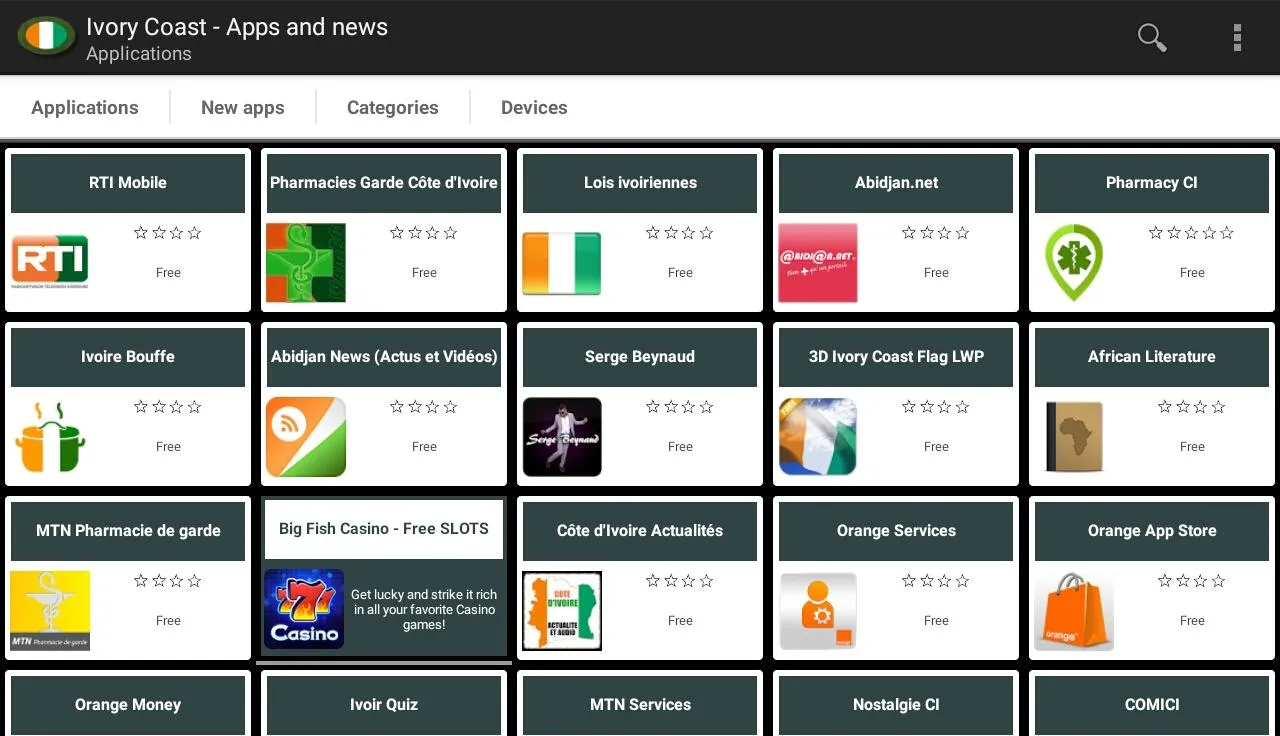Open the search magnifier icon

[1152, 37]
